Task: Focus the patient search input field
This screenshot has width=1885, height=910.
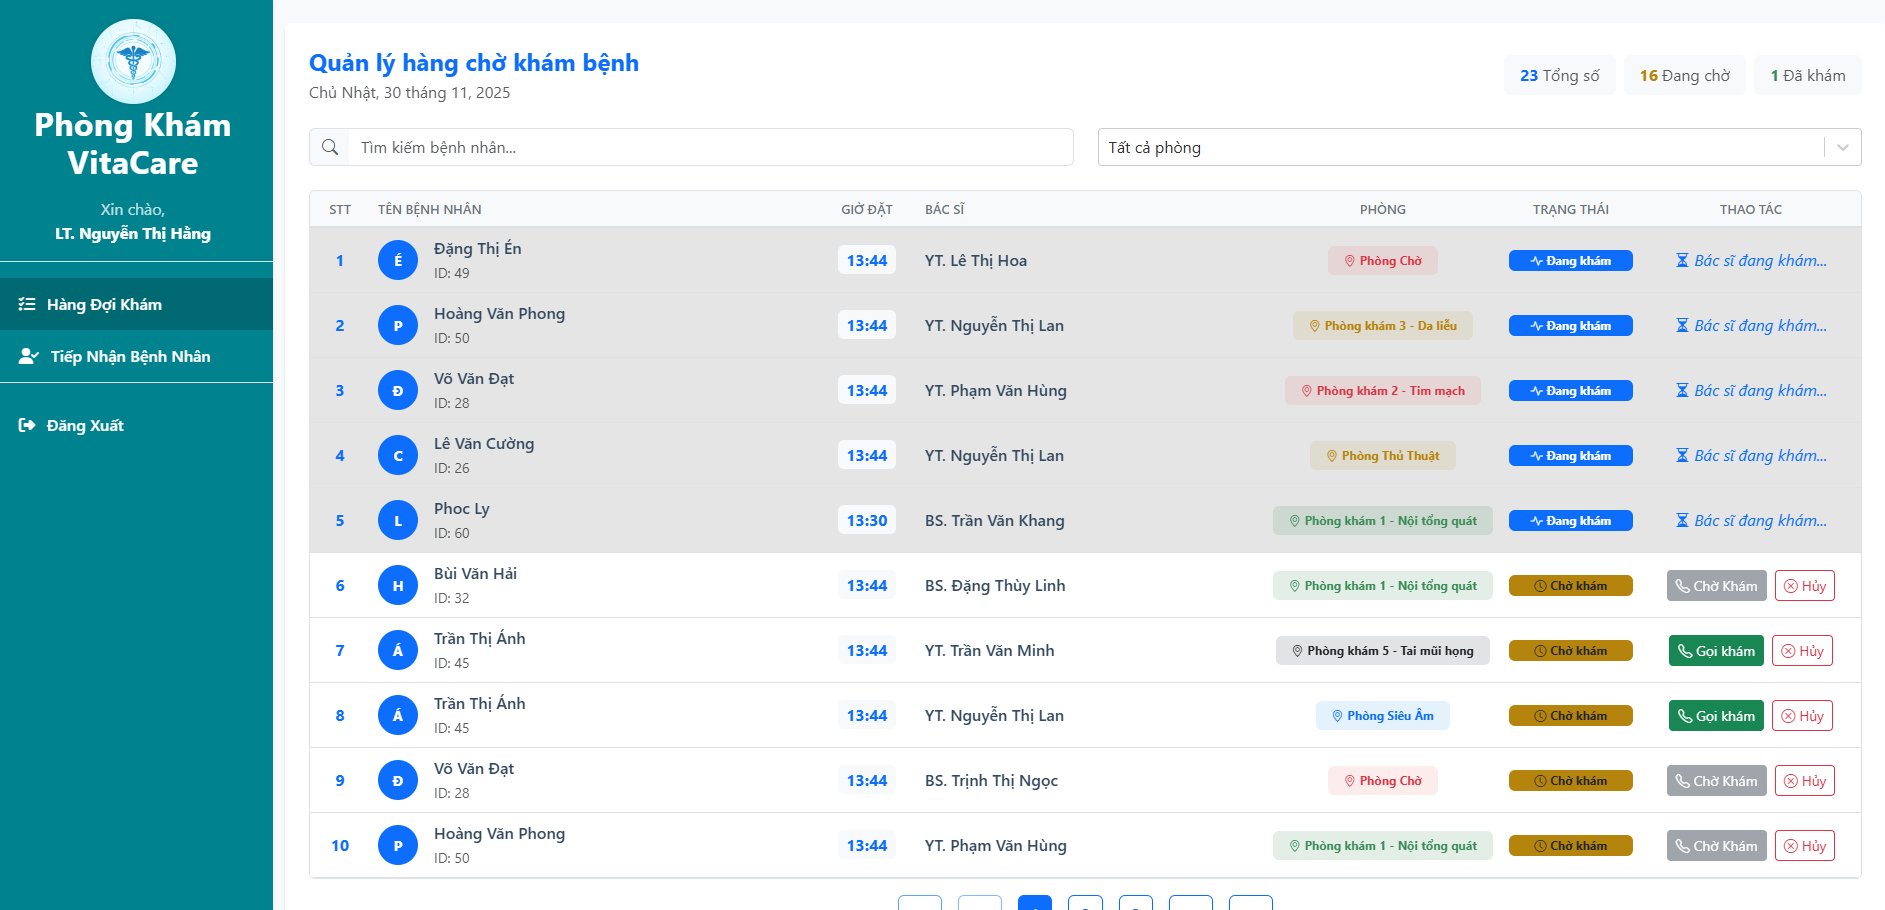Action: point(710,147)
